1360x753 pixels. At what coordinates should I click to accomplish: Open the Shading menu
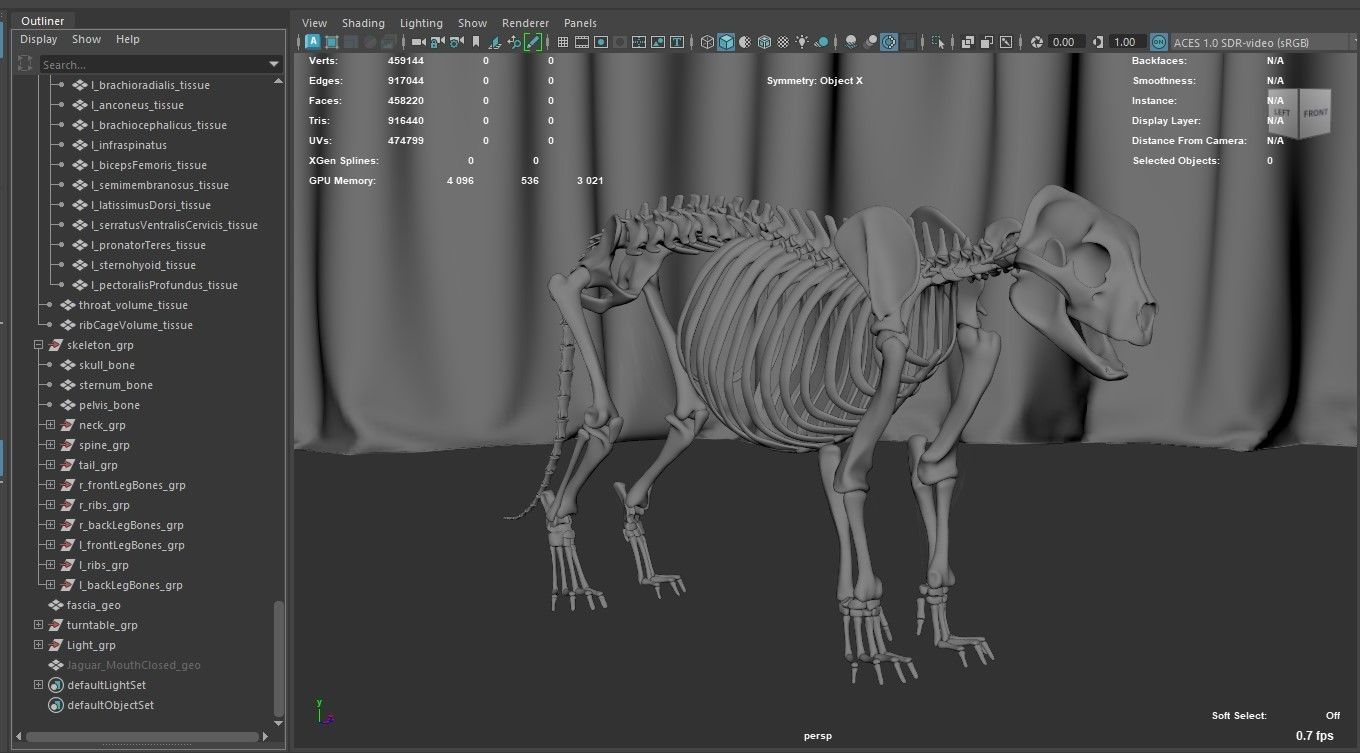coord(363,23)
